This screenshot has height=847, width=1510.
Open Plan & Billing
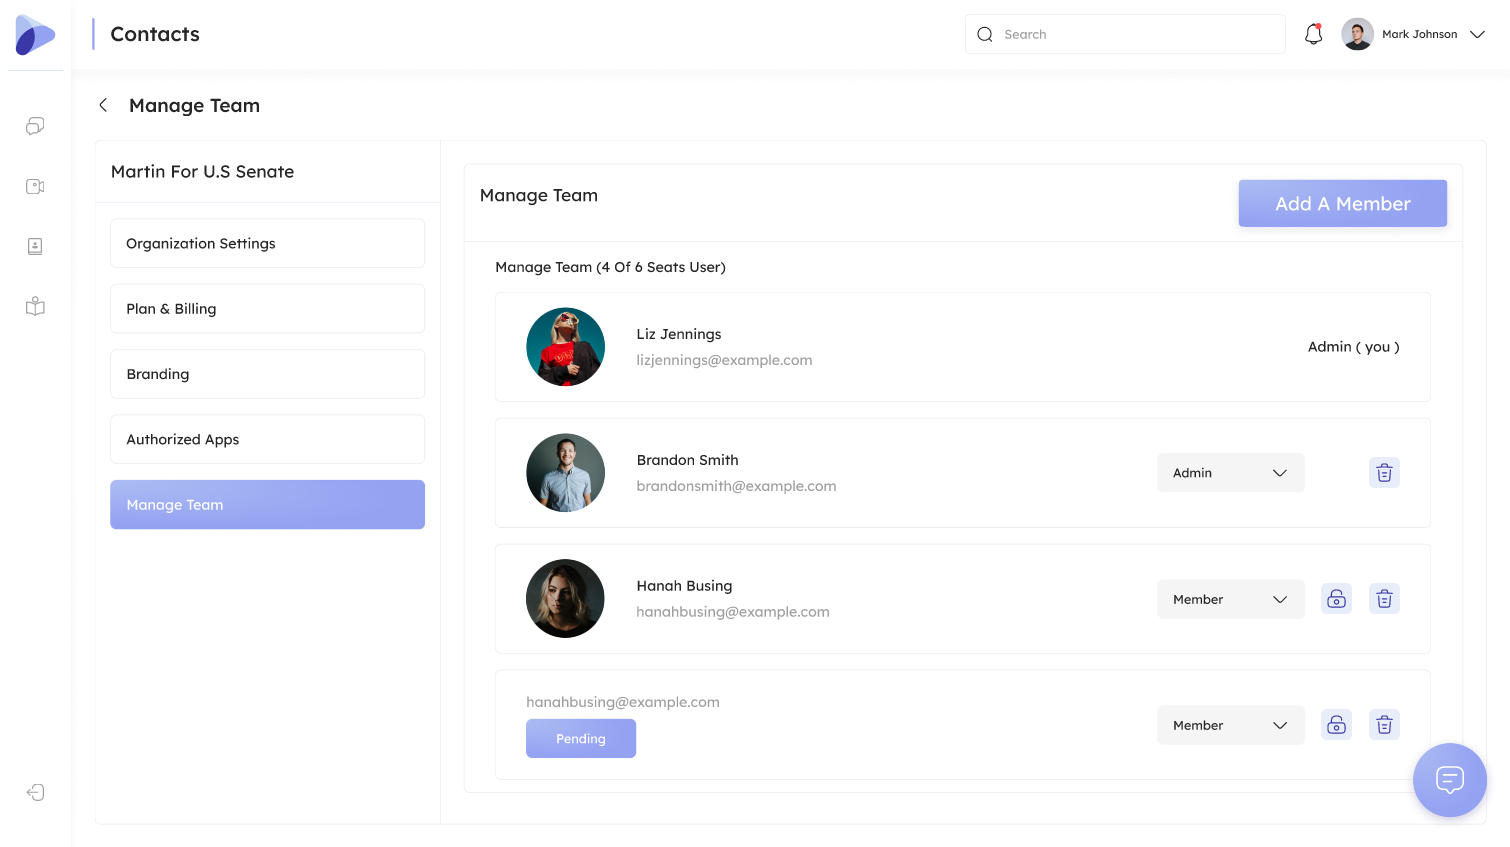point(267,309)
